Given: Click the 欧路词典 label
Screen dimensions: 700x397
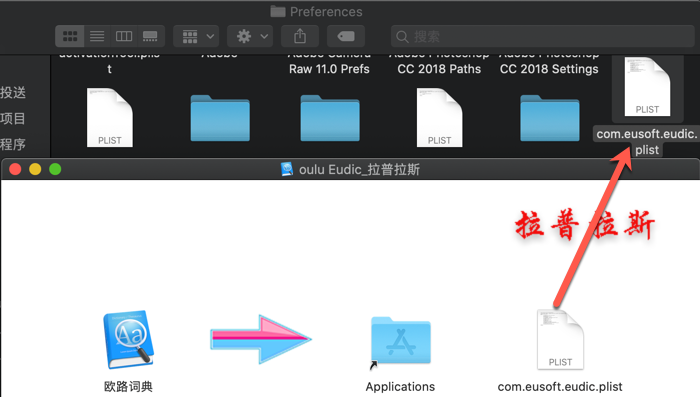Looking at the screenshot, I should coord(128,386).
